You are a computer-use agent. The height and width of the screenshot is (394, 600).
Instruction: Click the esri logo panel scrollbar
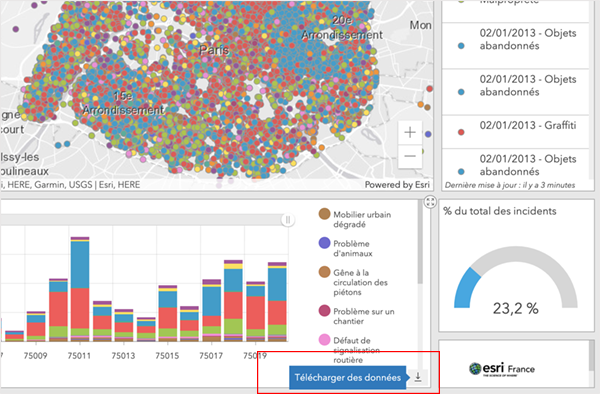(x=592, y=356)
